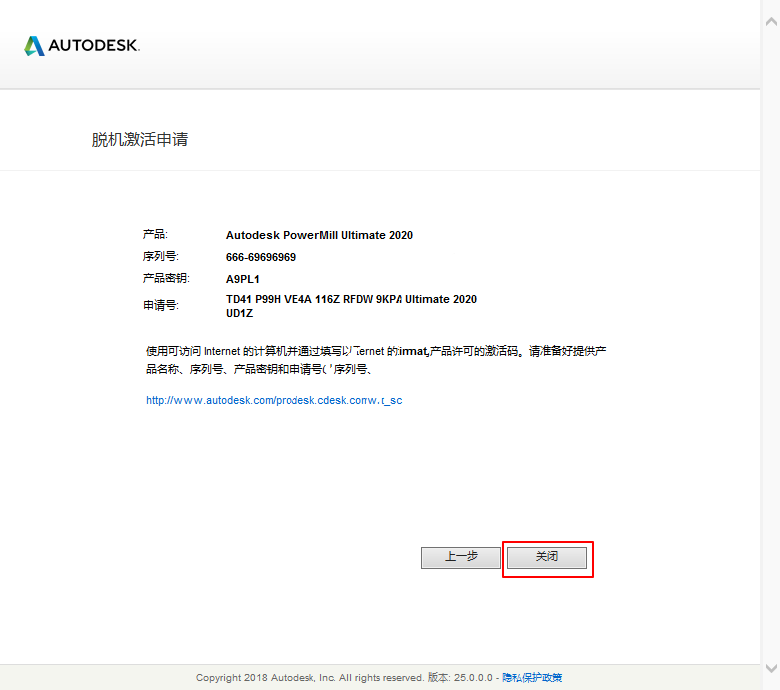Click the 序列号 label
The height and width of the screenshot is (690, 780).
[x=161, y=256]
